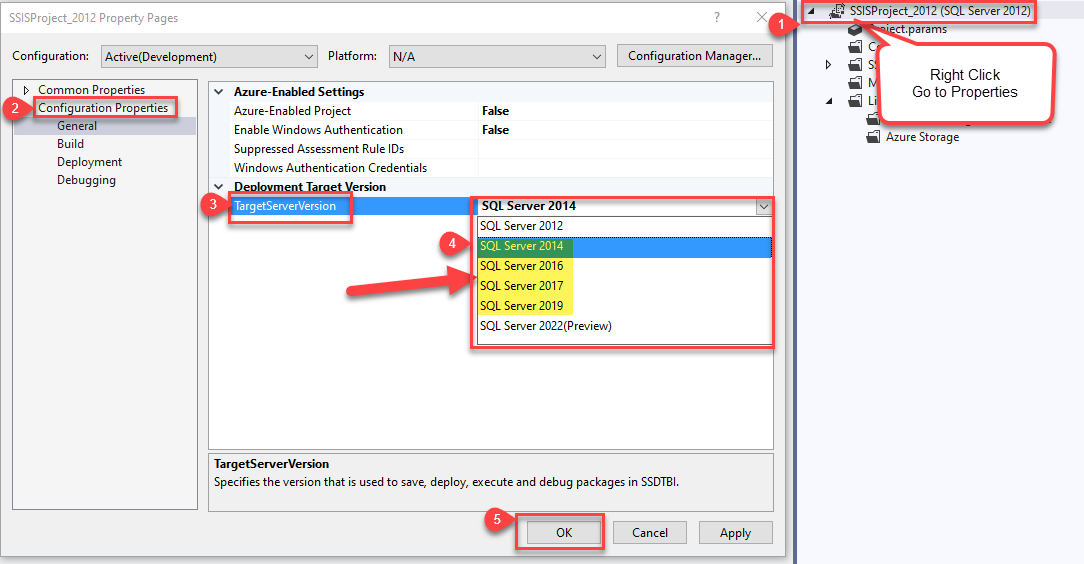Collapse the expanded 'Li' folder node
Screen dimensions: 1084x564
tap(830, 101)
